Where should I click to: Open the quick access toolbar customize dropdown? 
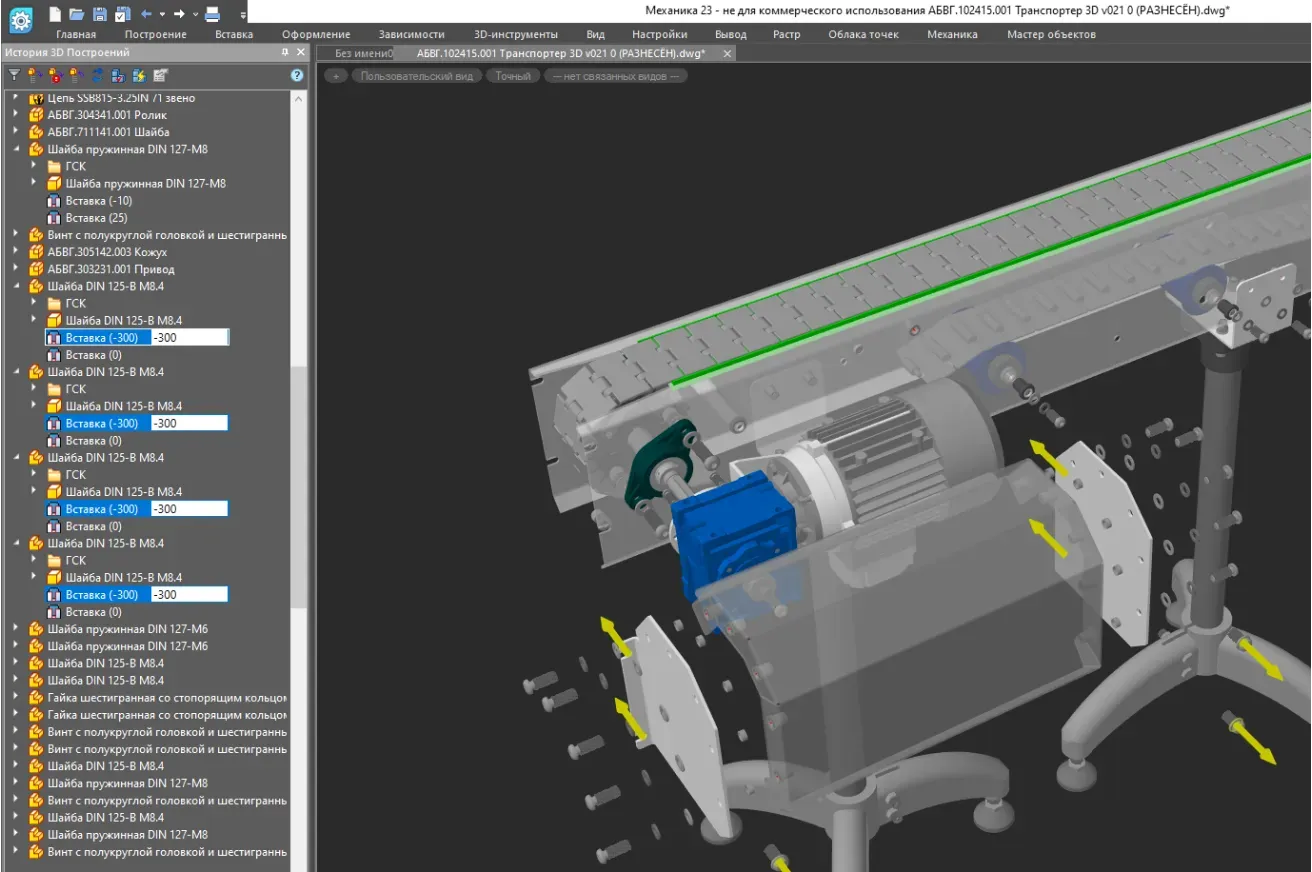click(243, 15)
